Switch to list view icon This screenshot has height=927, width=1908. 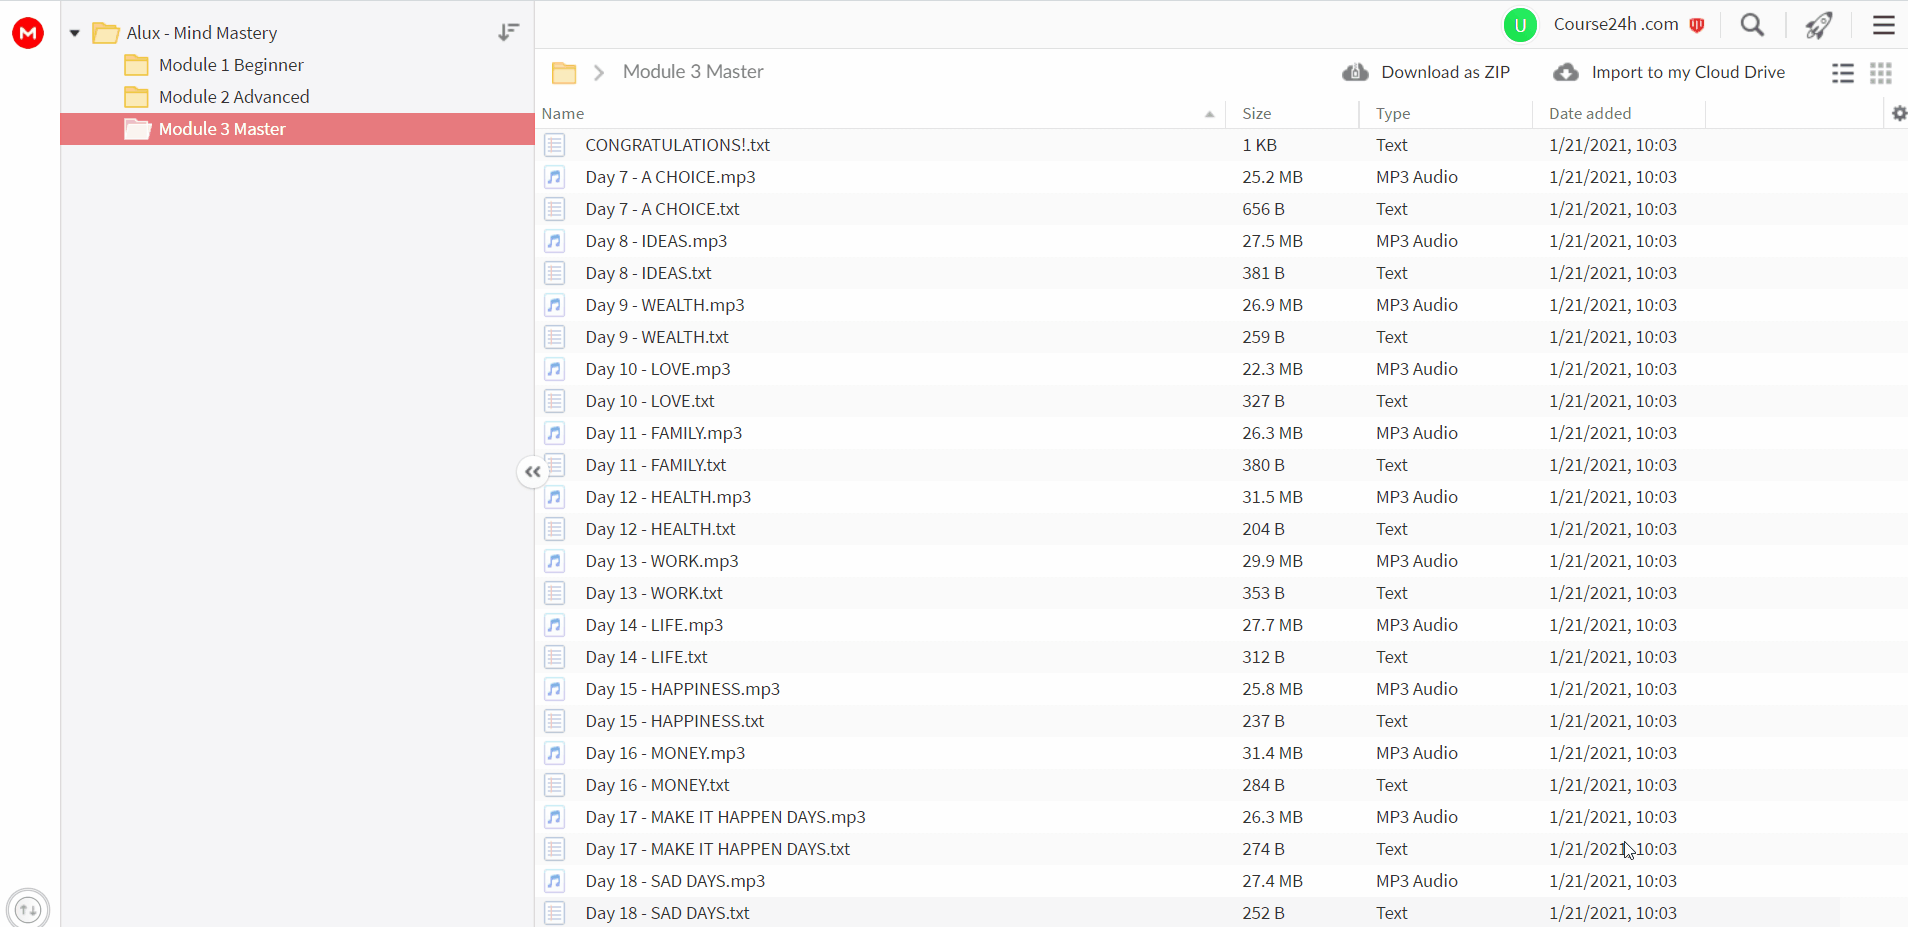tap(1843, 73)
